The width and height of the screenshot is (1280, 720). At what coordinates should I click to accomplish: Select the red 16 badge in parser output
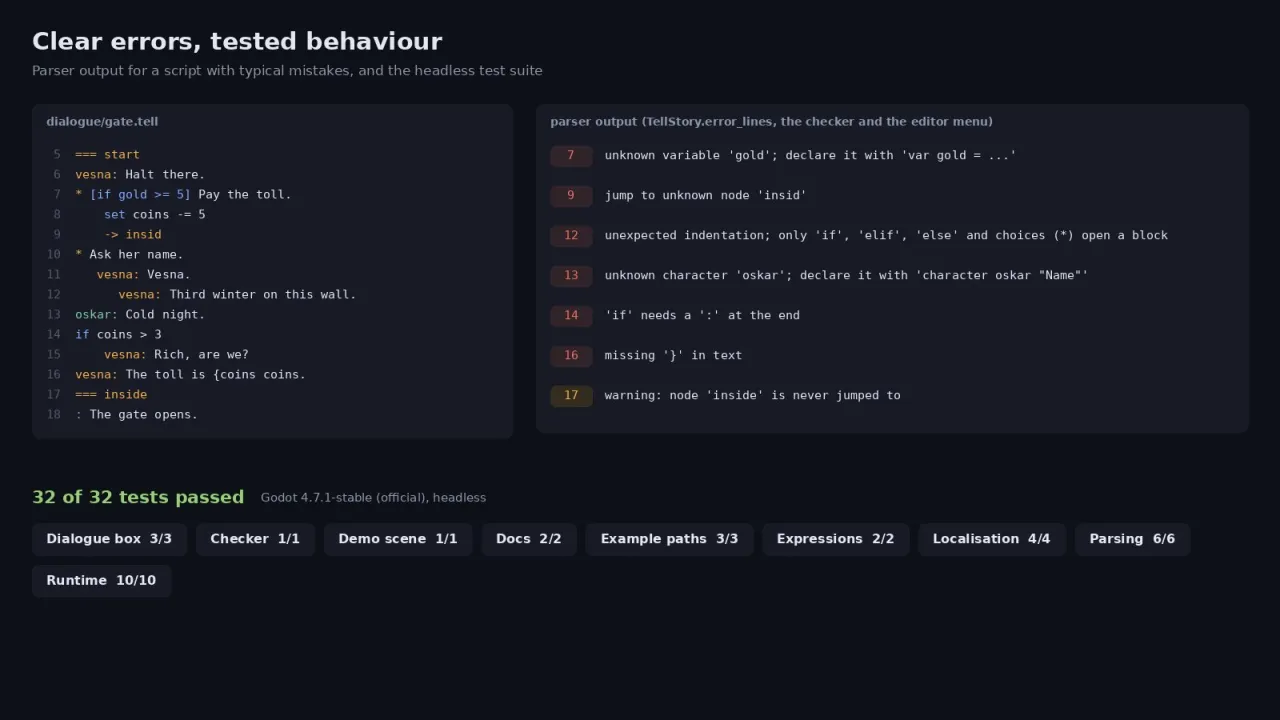tap(571, 355)
